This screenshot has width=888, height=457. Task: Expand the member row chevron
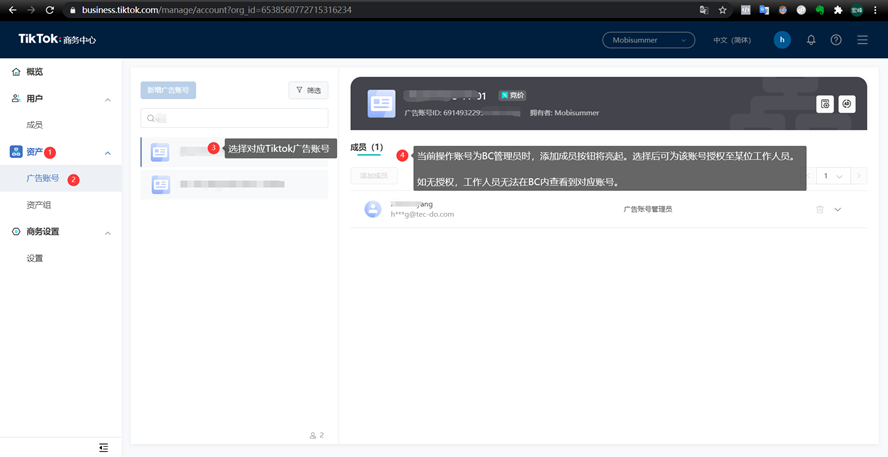(x=838, y=210)
